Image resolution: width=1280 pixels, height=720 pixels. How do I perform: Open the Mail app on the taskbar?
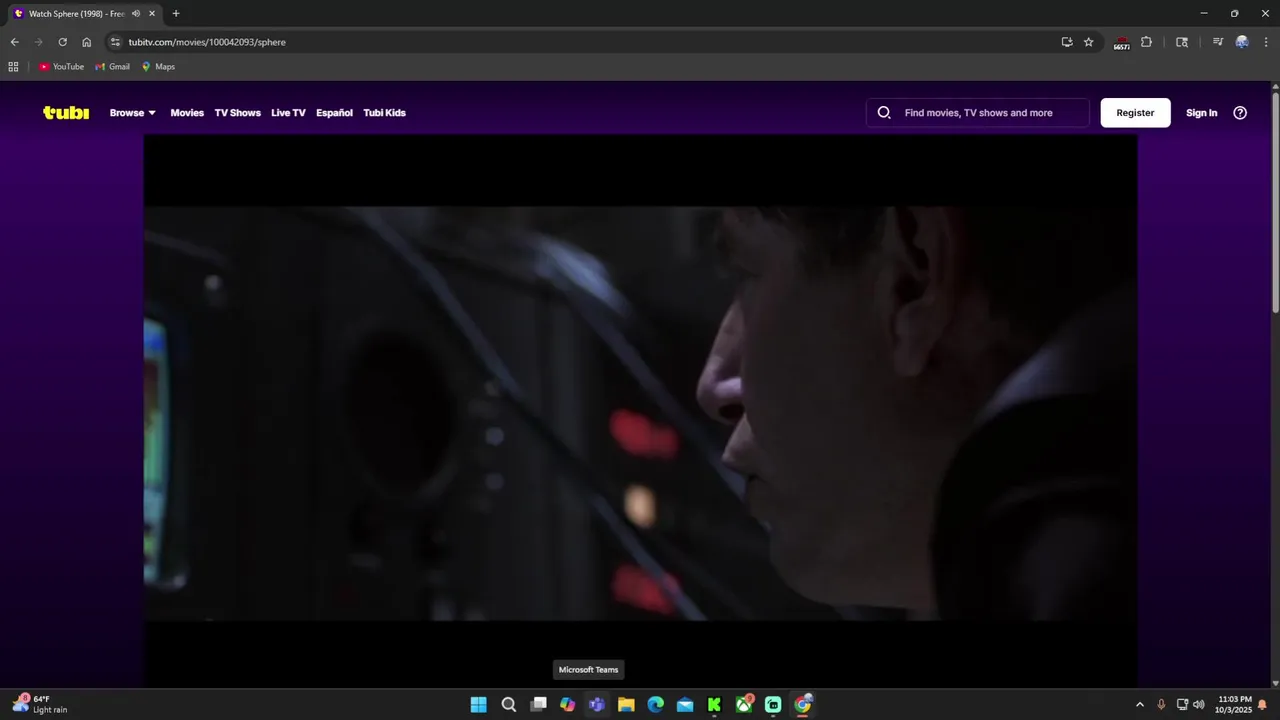pyautogui.click(x=685, y=705)
